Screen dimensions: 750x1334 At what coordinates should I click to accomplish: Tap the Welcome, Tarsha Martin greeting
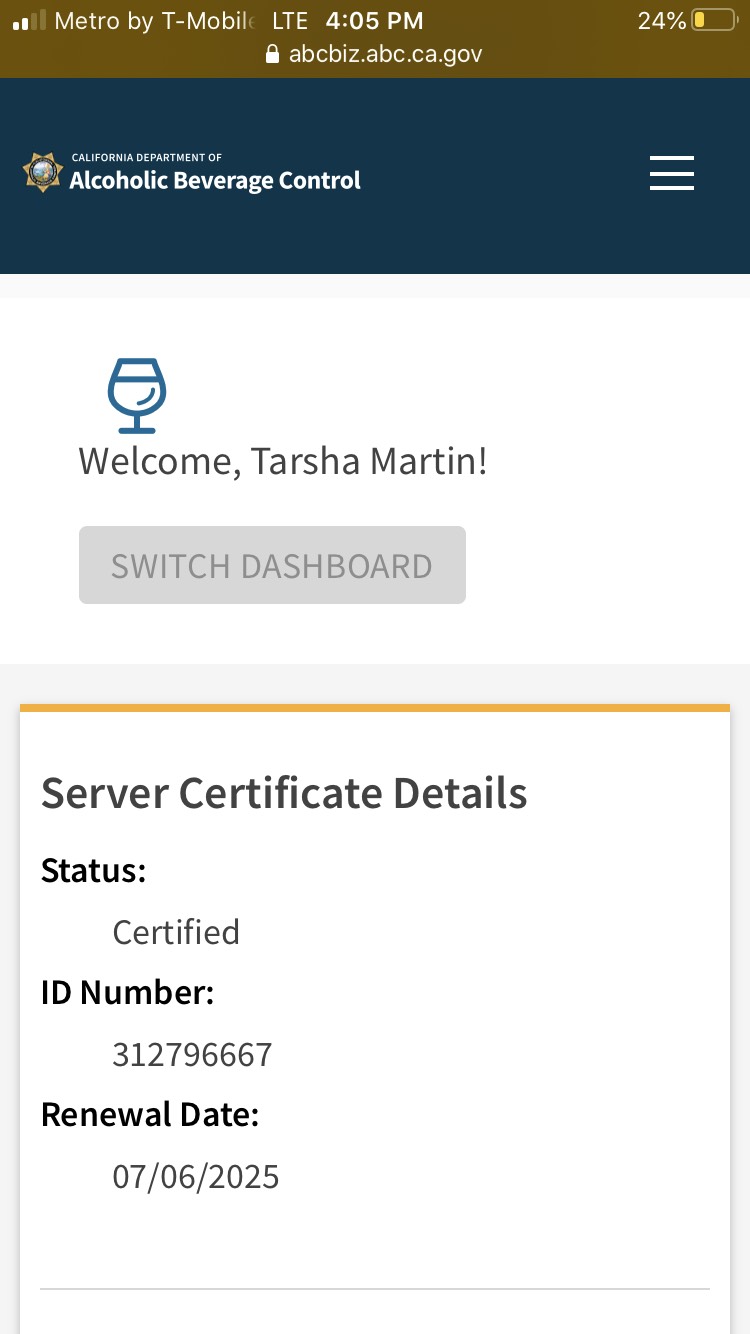[283, 461]
